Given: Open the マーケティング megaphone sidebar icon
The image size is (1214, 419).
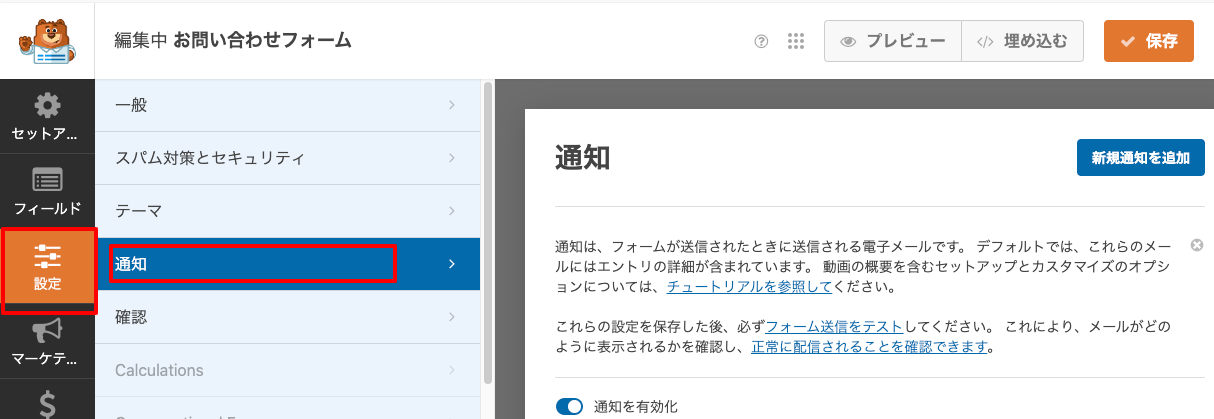Looking at the screenshot, I should pyautogui.click(x=47, y=342).
